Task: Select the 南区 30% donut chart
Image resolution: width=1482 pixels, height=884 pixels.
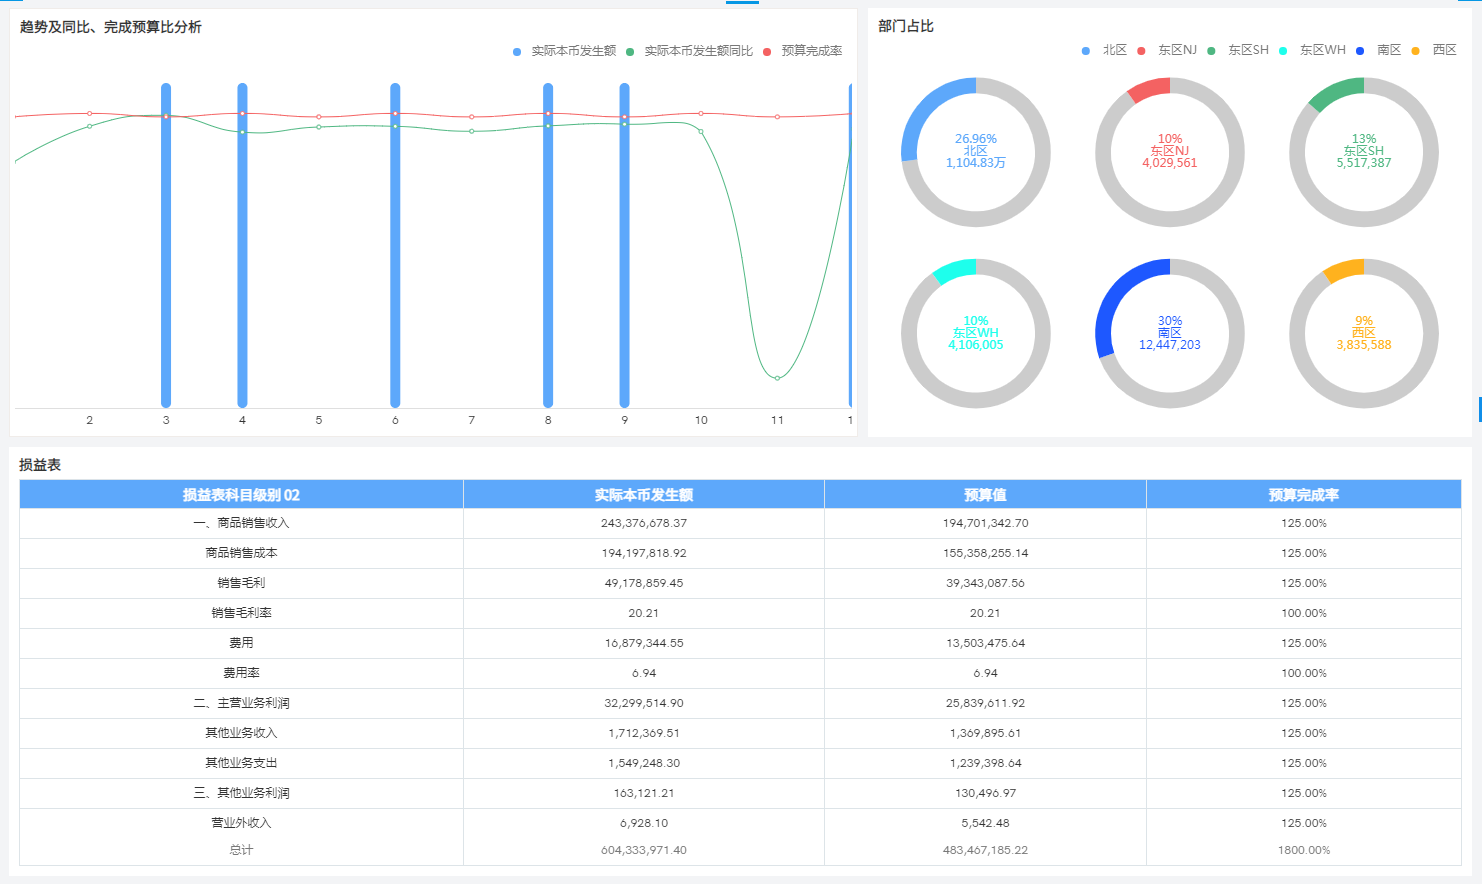Action: coord(1170,334)
